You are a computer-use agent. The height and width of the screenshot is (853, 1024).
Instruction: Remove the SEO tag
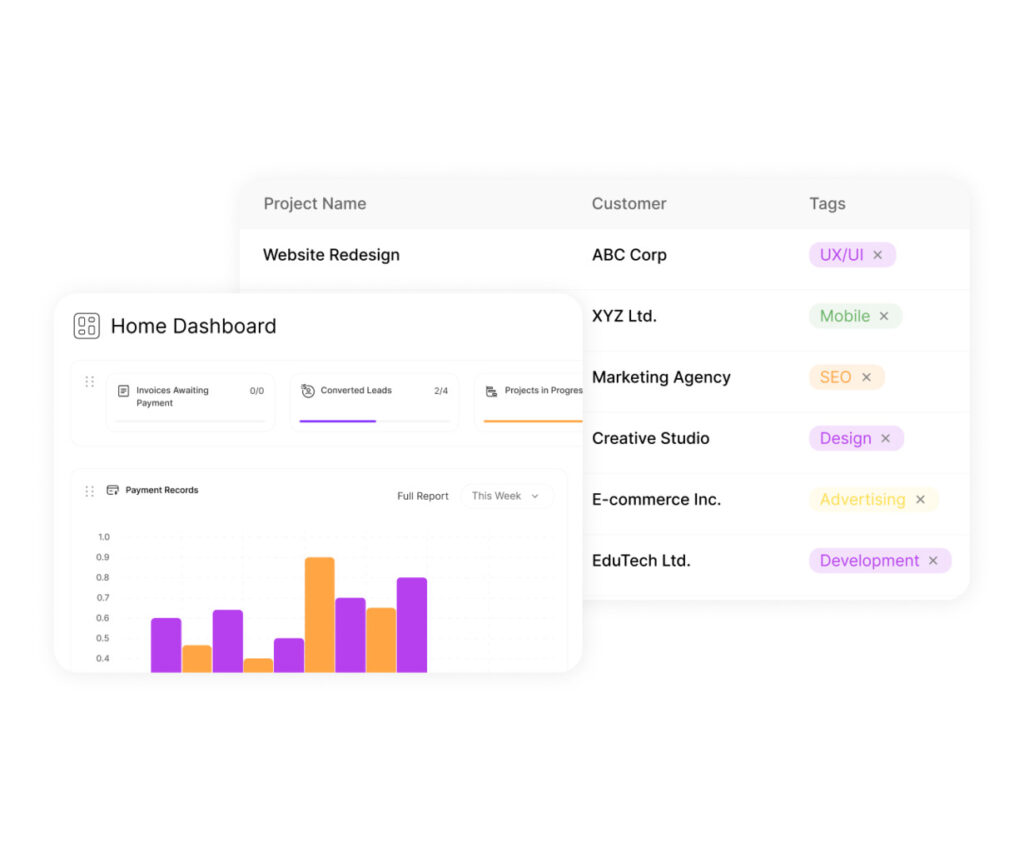point(866,378)
